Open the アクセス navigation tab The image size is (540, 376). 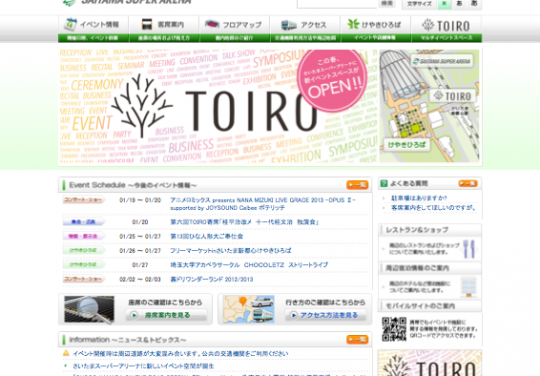(x=305, y=29)
